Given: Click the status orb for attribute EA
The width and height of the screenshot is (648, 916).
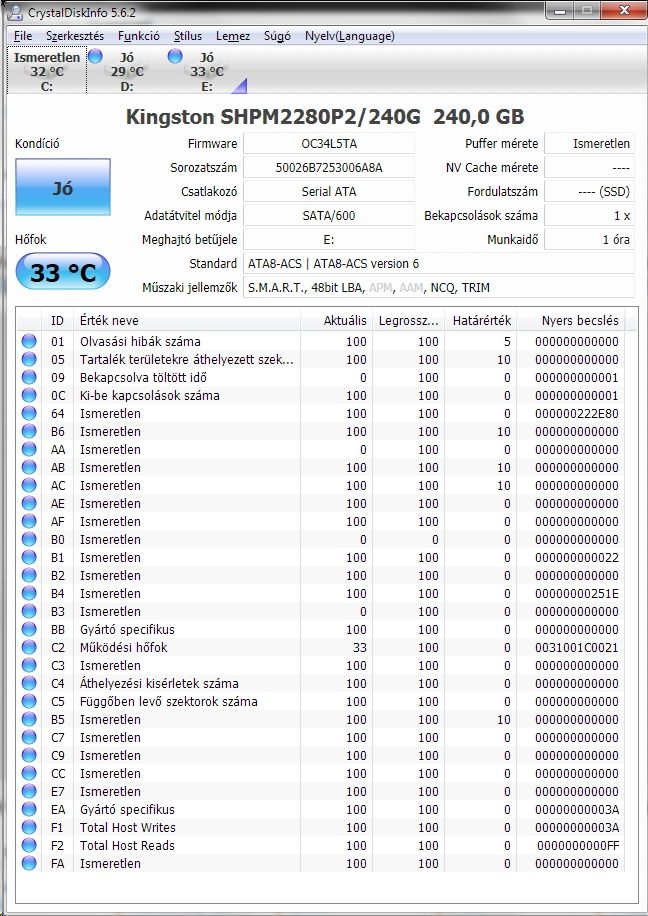Looking at the screenshot, I should [29, 809].
